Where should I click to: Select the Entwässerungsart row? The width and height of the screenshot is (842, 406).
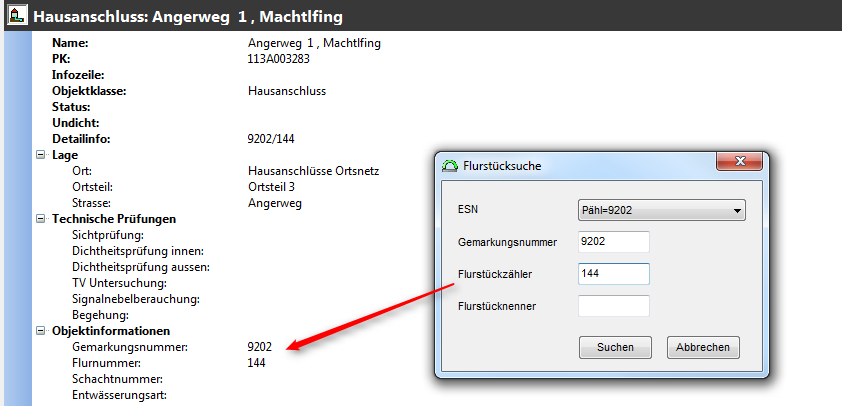(x=119, y=395)
